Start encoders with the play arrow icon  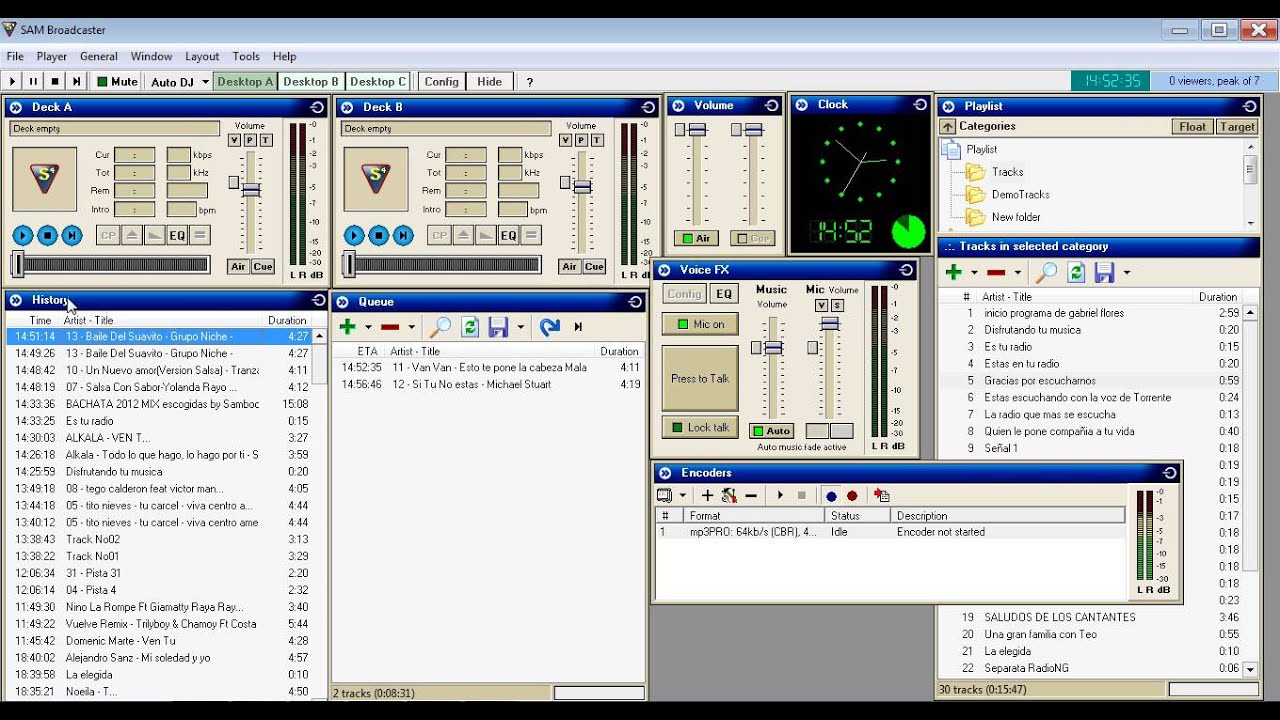pyautogui.click(x=780, y=495)
